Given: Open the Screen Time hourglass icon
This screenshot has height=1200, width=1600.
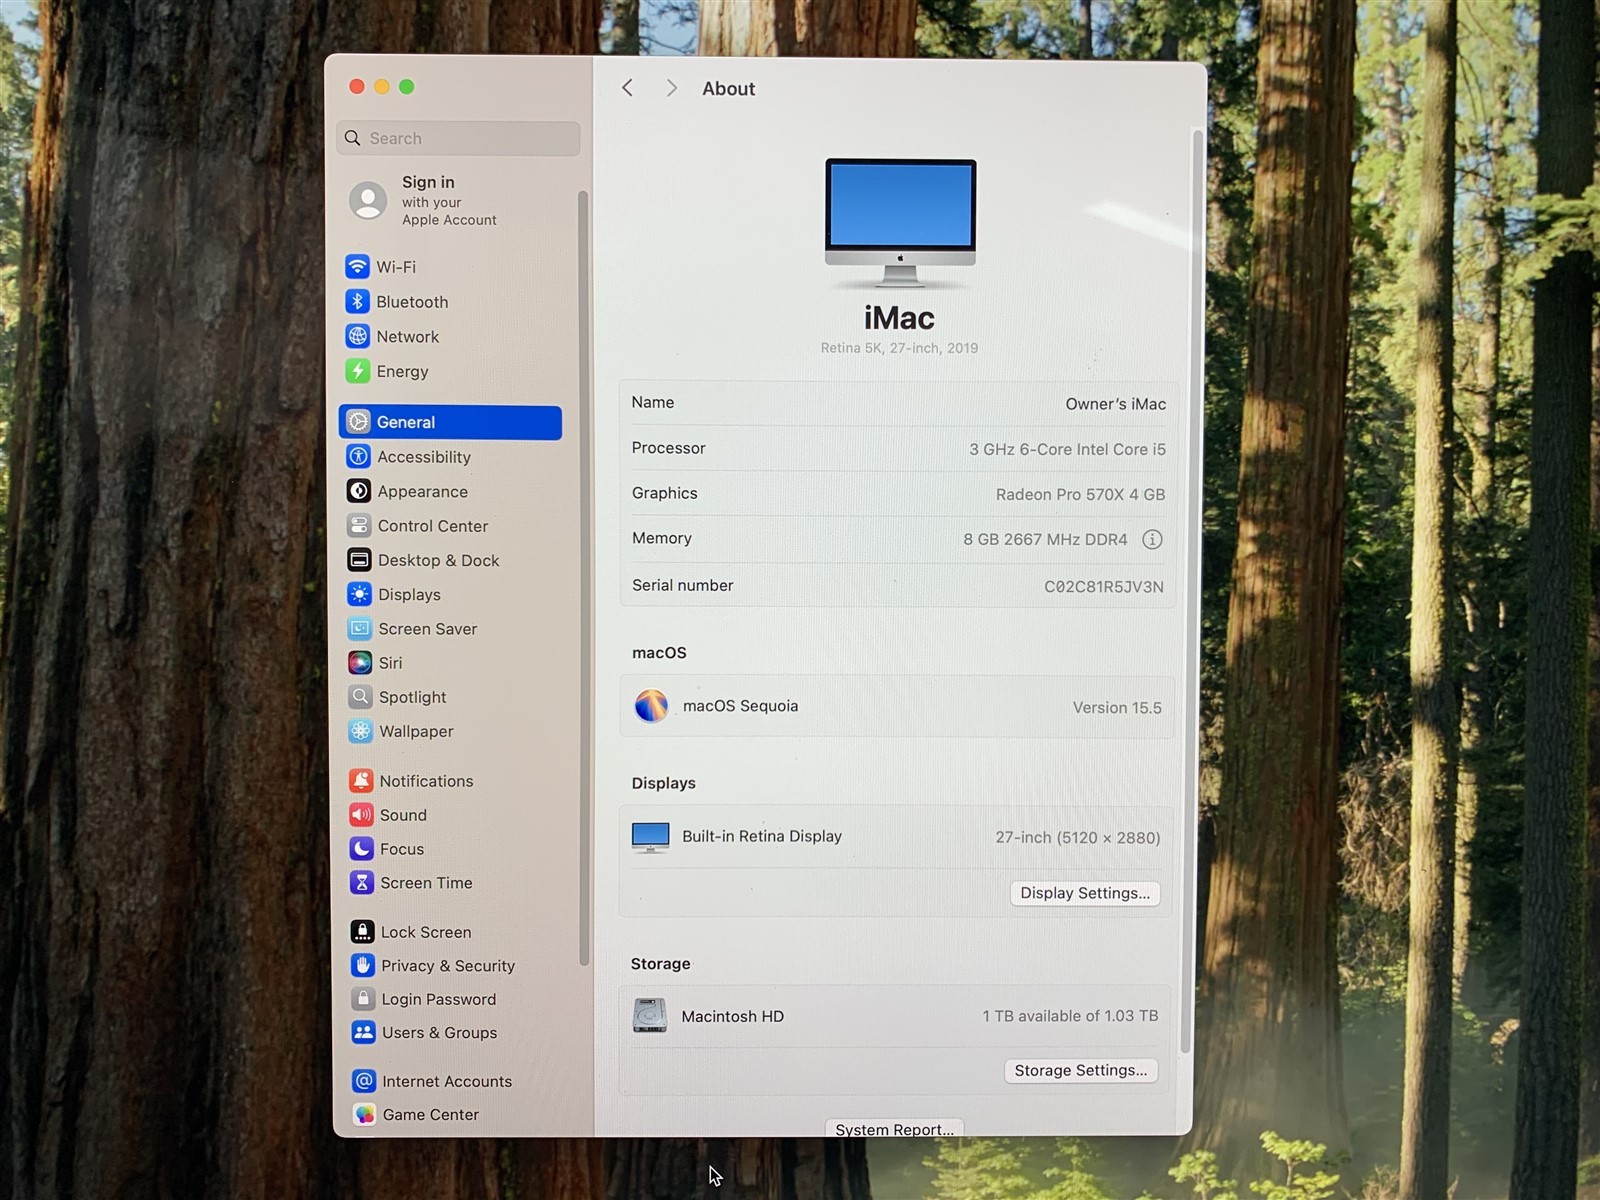Looking at the screenshot, I should tap(362, 883).
